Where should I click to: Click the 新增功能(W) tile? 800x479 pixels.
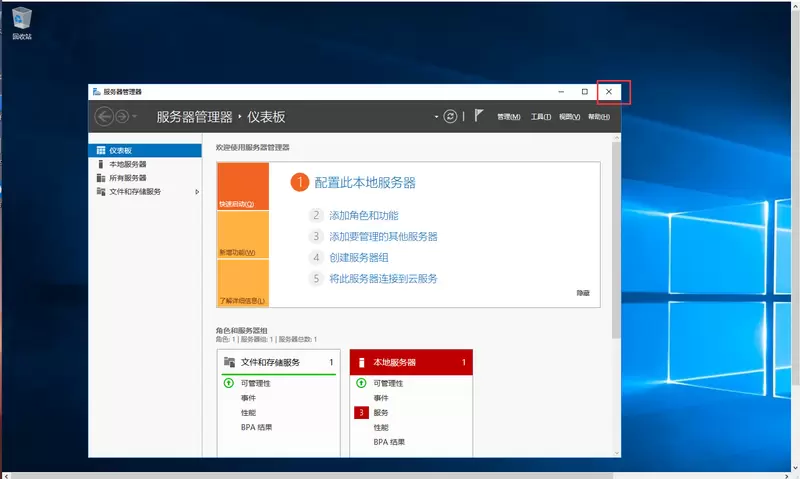[x=243, y=235]
